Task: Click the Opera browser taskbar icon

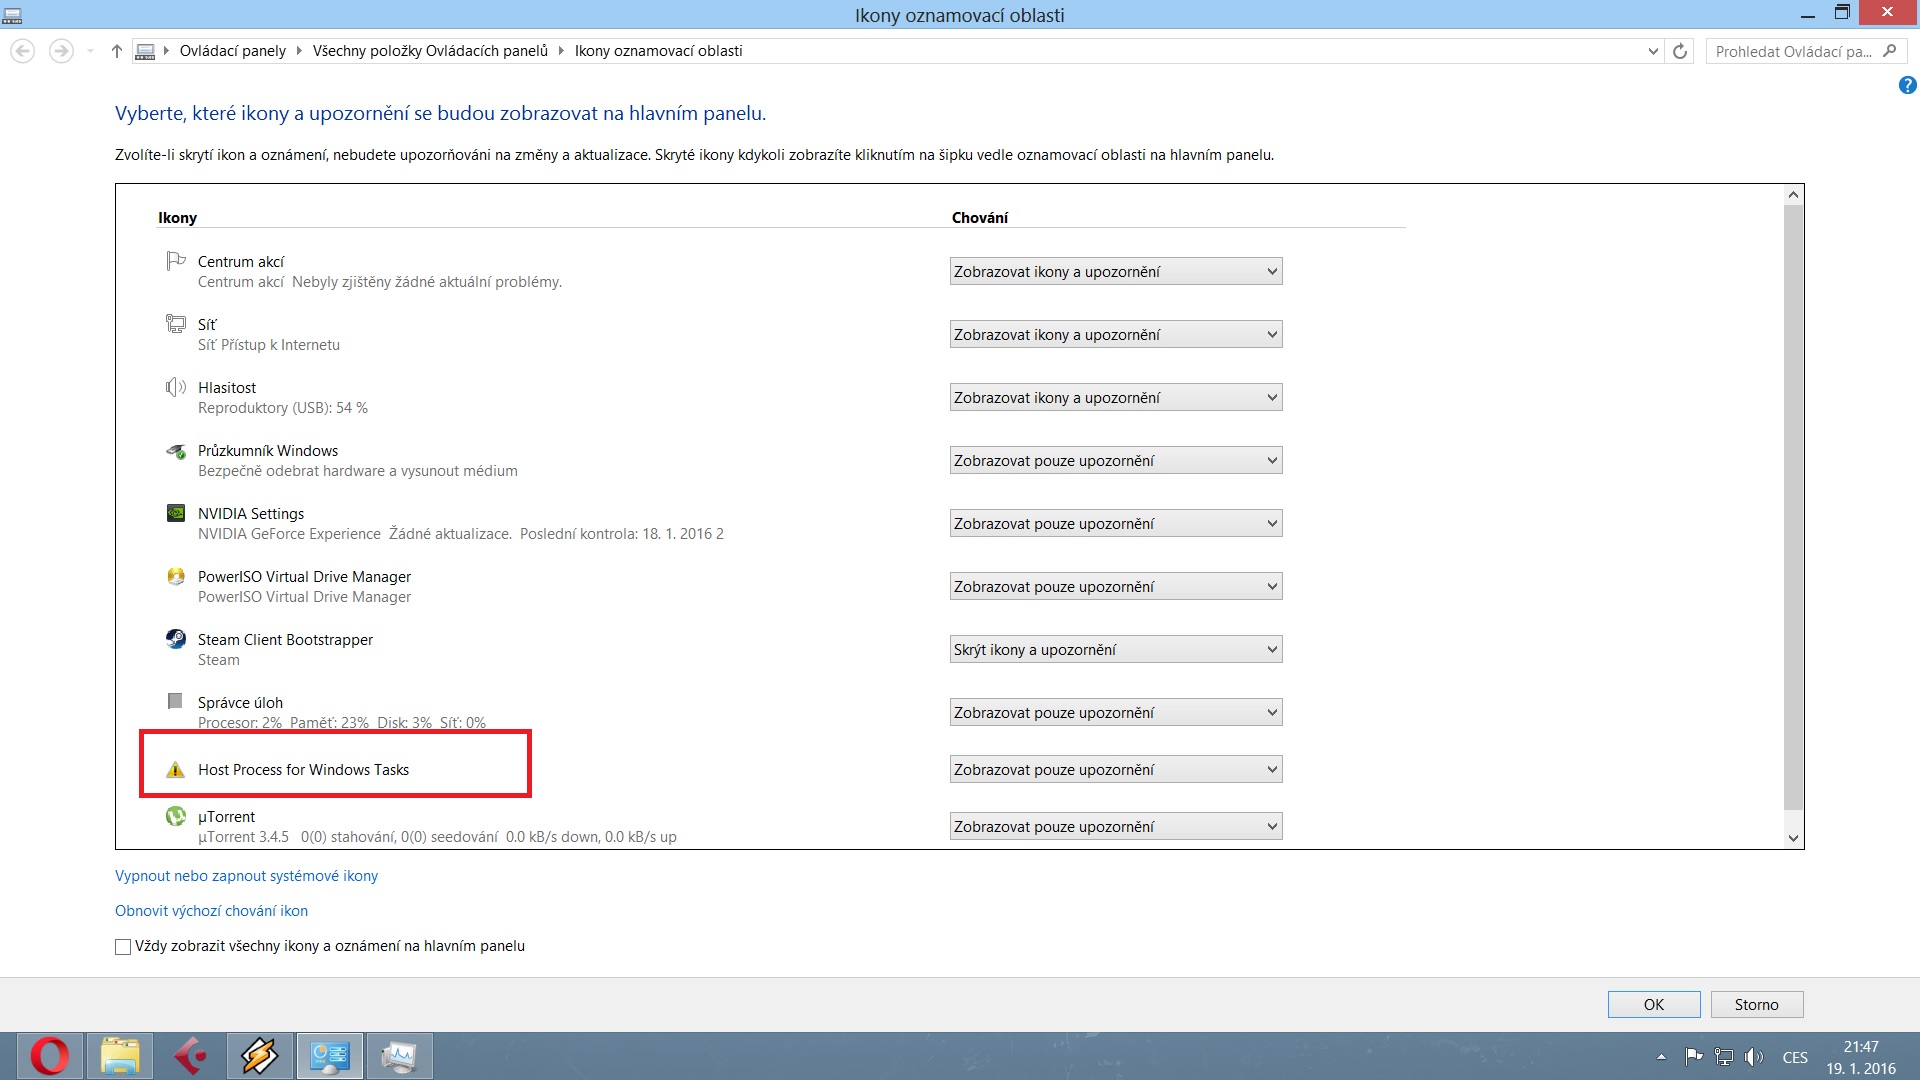Action: point(49,1056)
